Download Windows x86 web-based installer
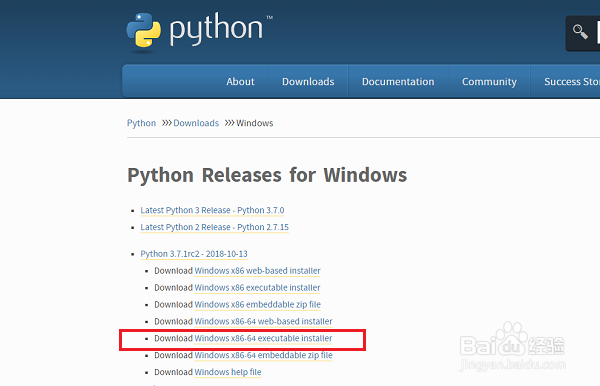600x386 pixels. 257,271
